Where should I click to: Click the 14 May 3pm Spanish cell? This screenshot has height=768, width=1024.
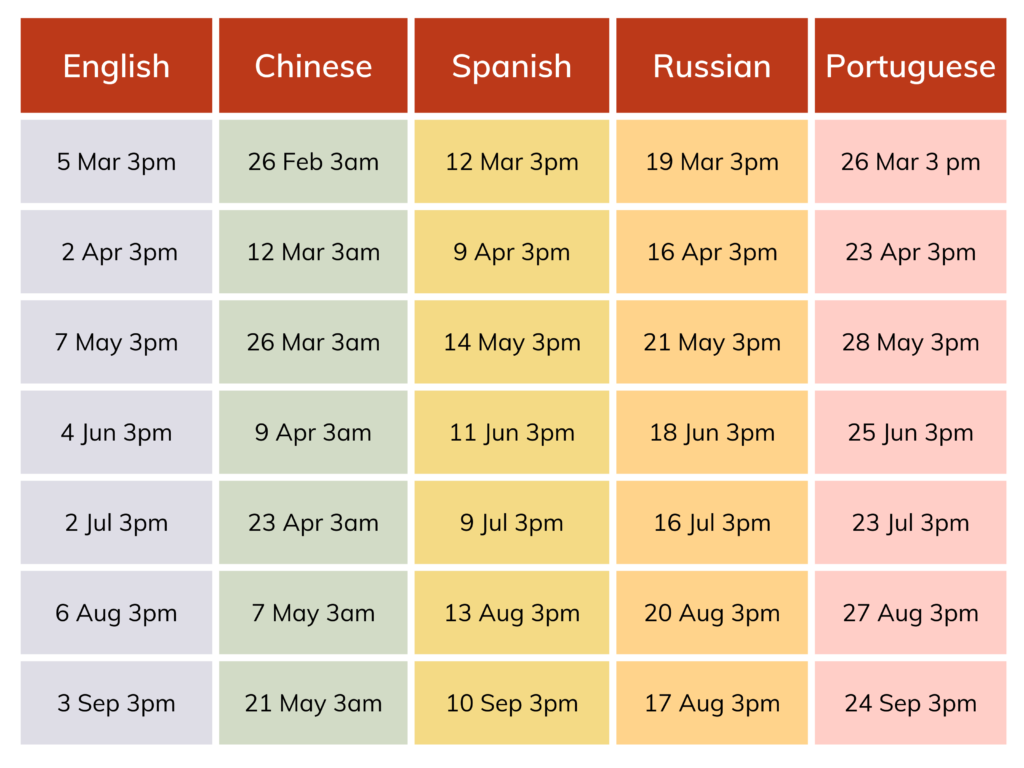(511, 343)
